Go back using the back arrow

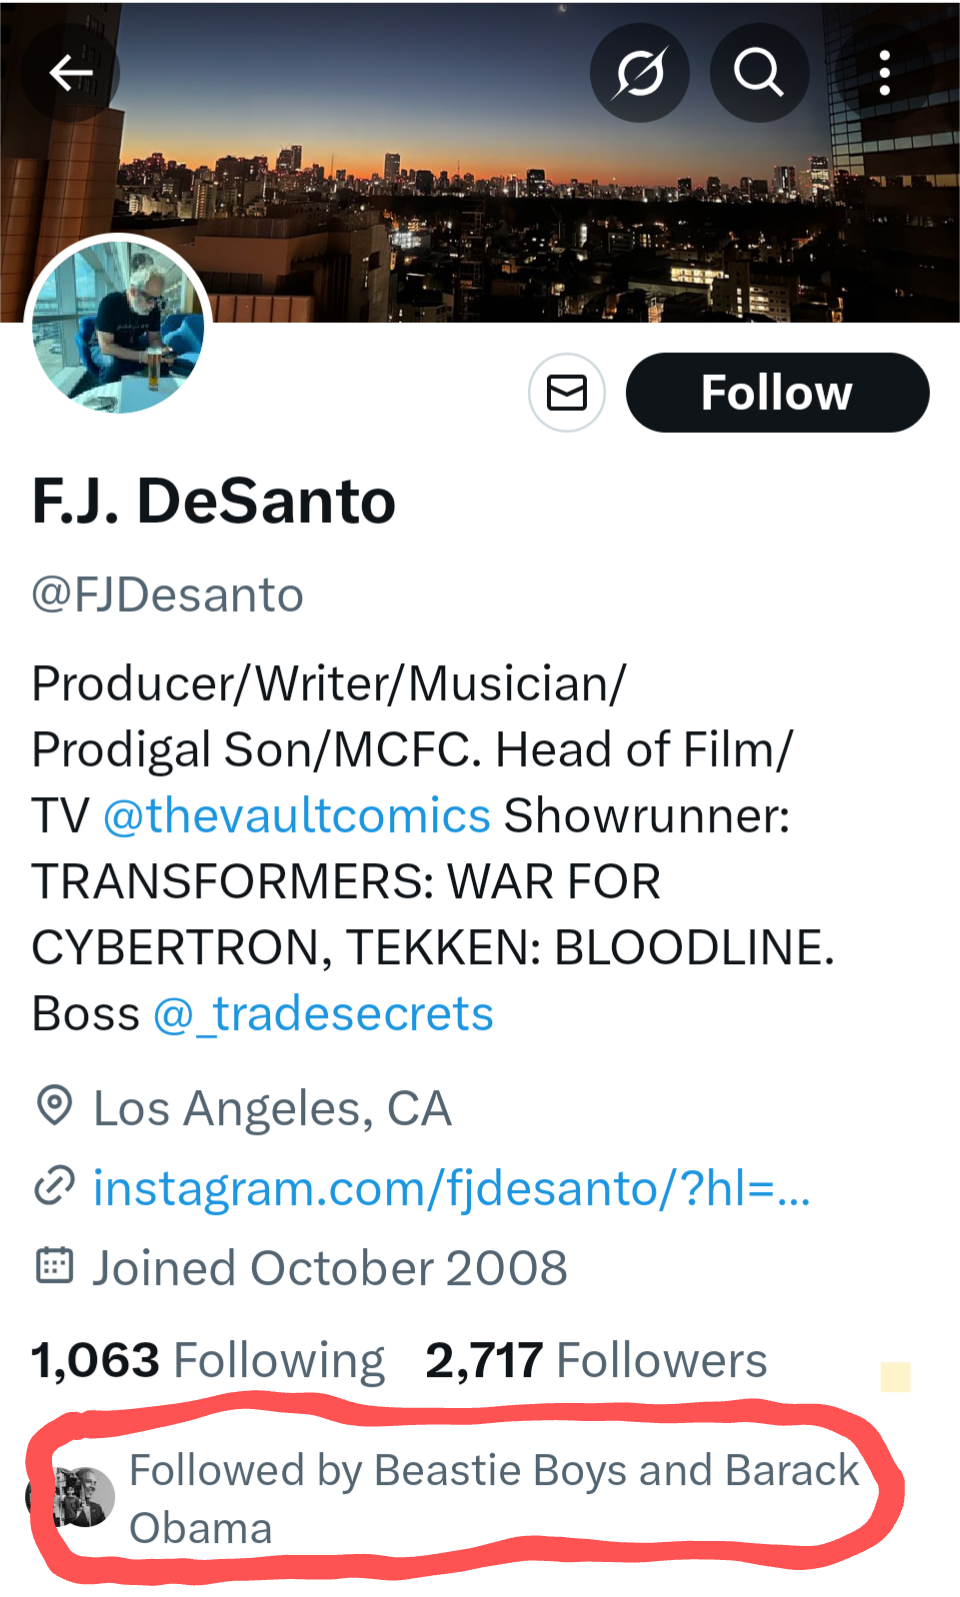pyautogui.click(x=71, y=72)
